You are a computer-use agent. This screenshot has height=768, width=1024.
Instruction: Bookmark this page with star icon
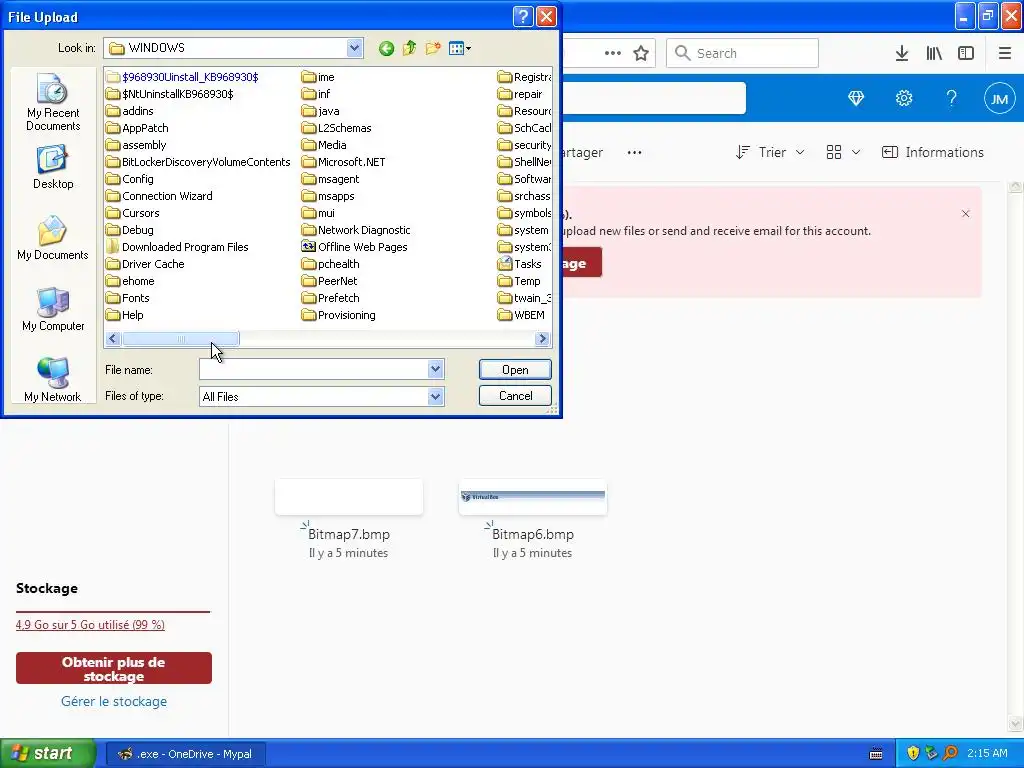[x=641, y=53]
